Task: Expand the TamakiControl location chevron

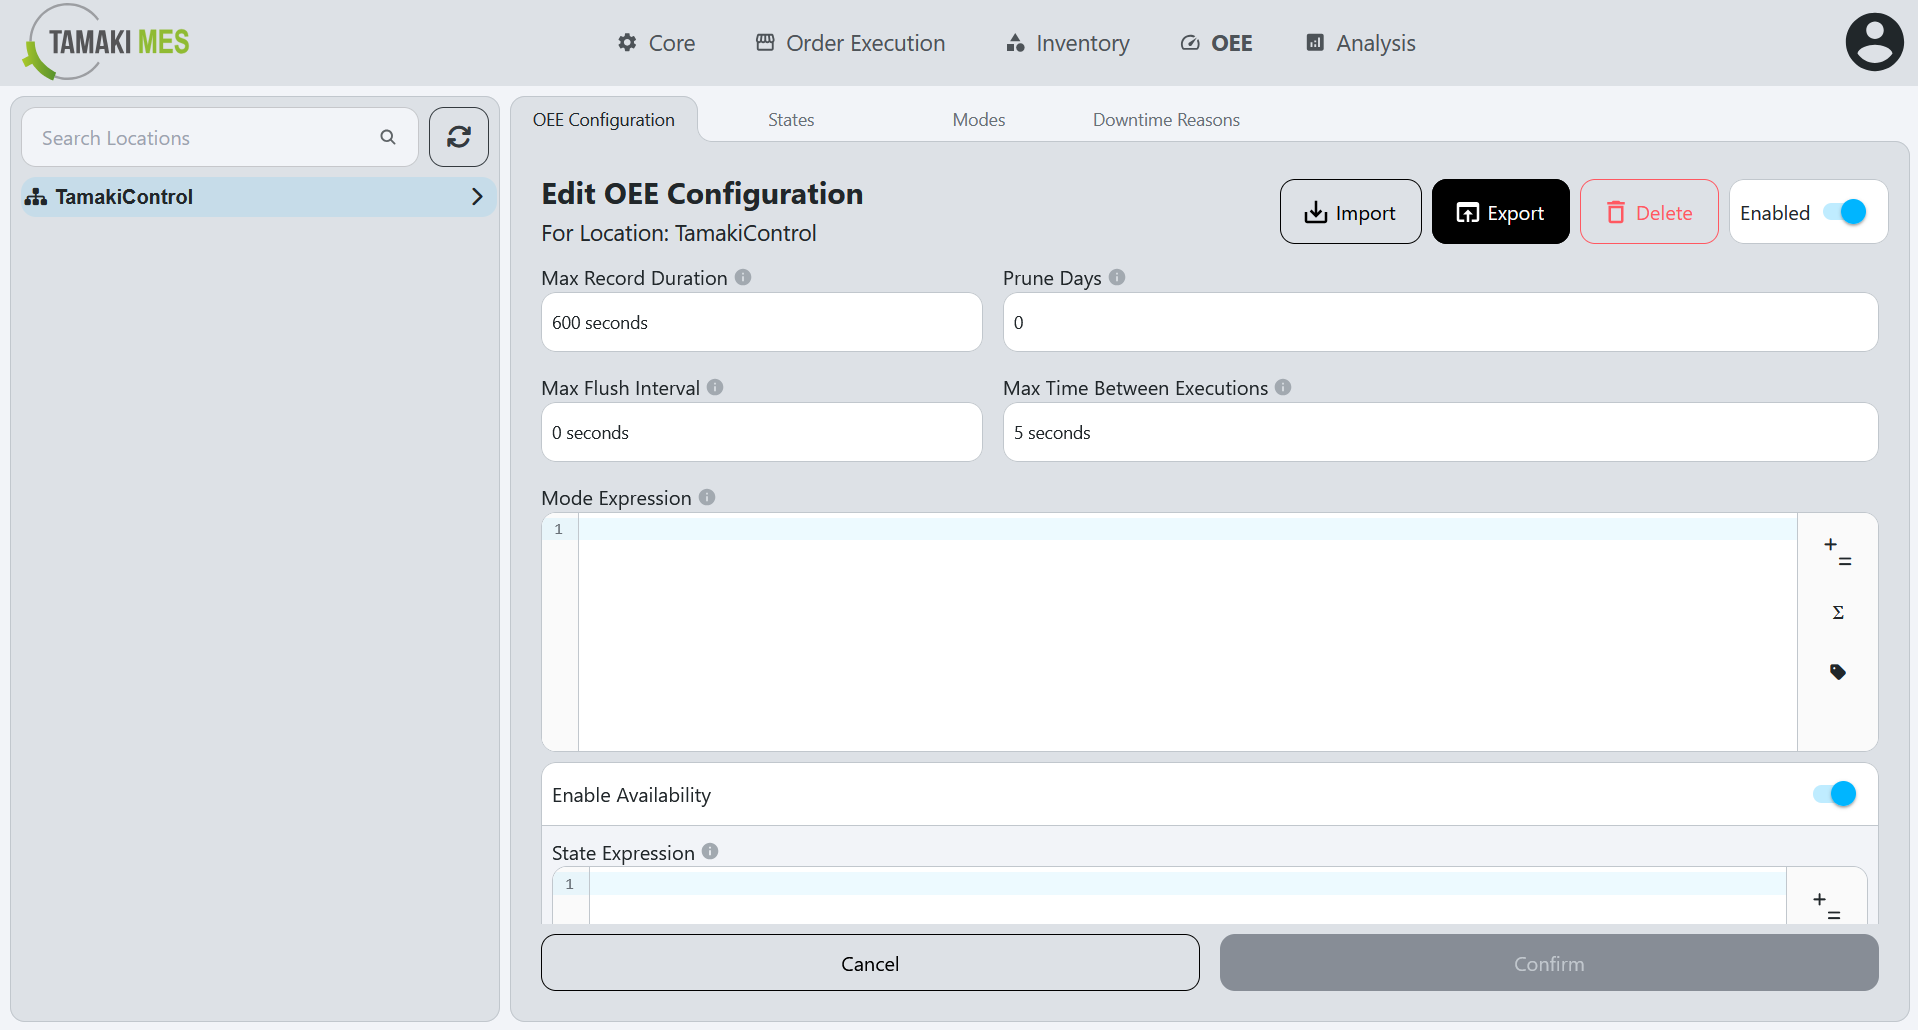Action: [x=477, y=196]
